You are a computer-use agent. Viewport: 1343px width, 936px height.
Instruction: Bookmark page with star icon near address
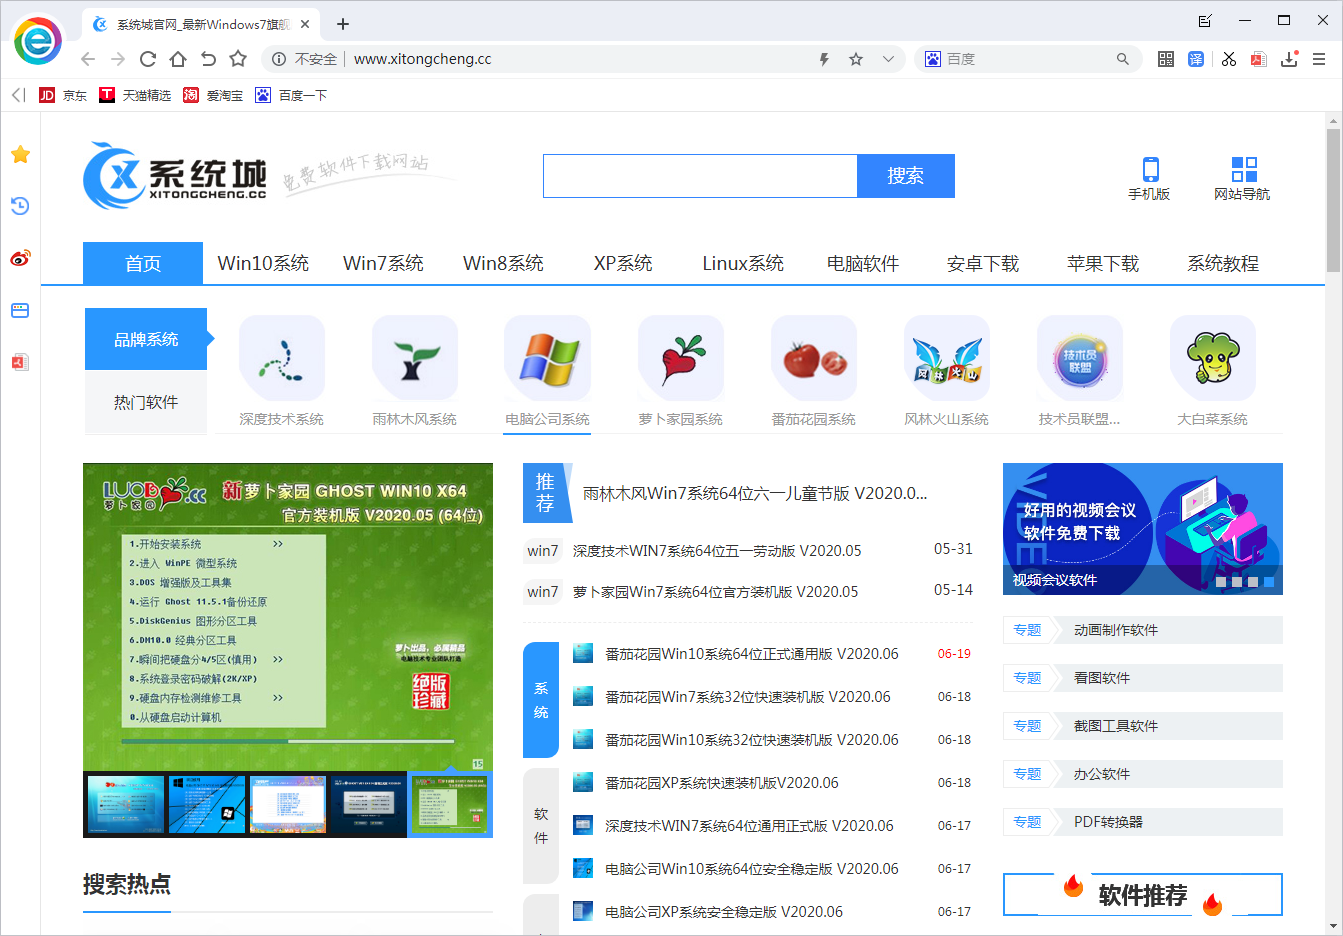point(238,59)
